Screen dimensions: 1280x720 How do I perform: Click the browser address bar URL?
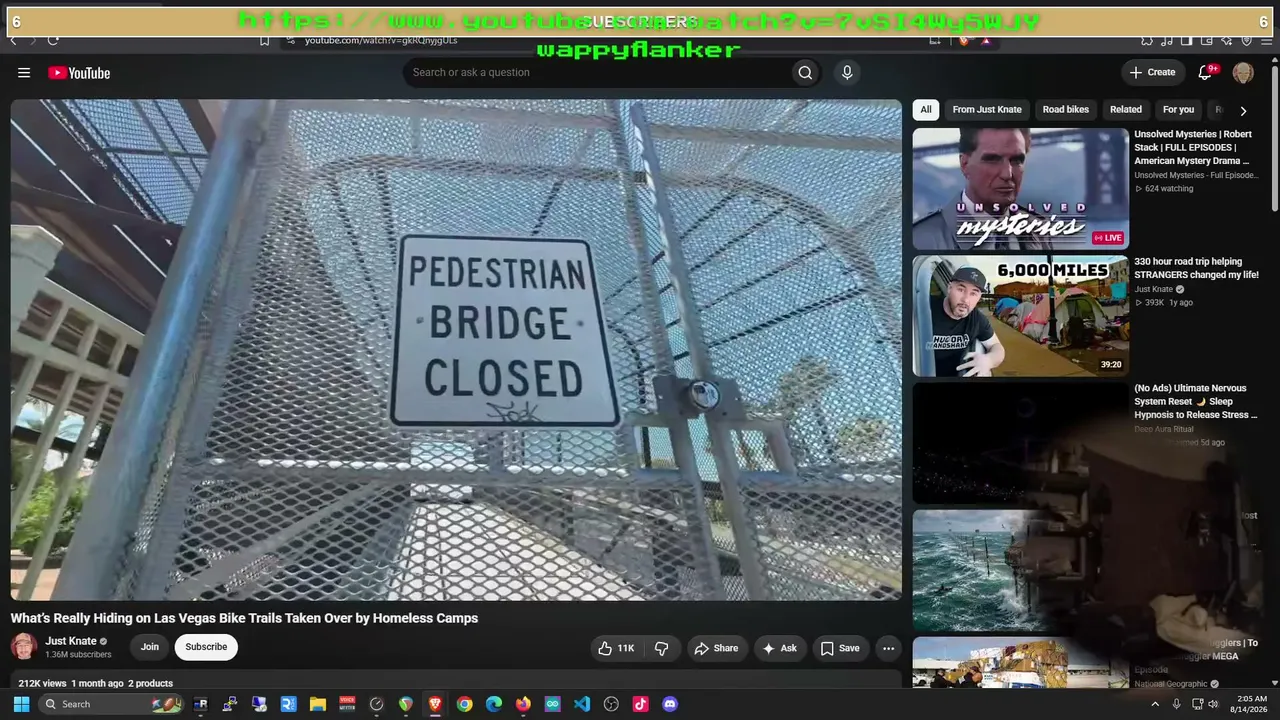click(381, 40)
